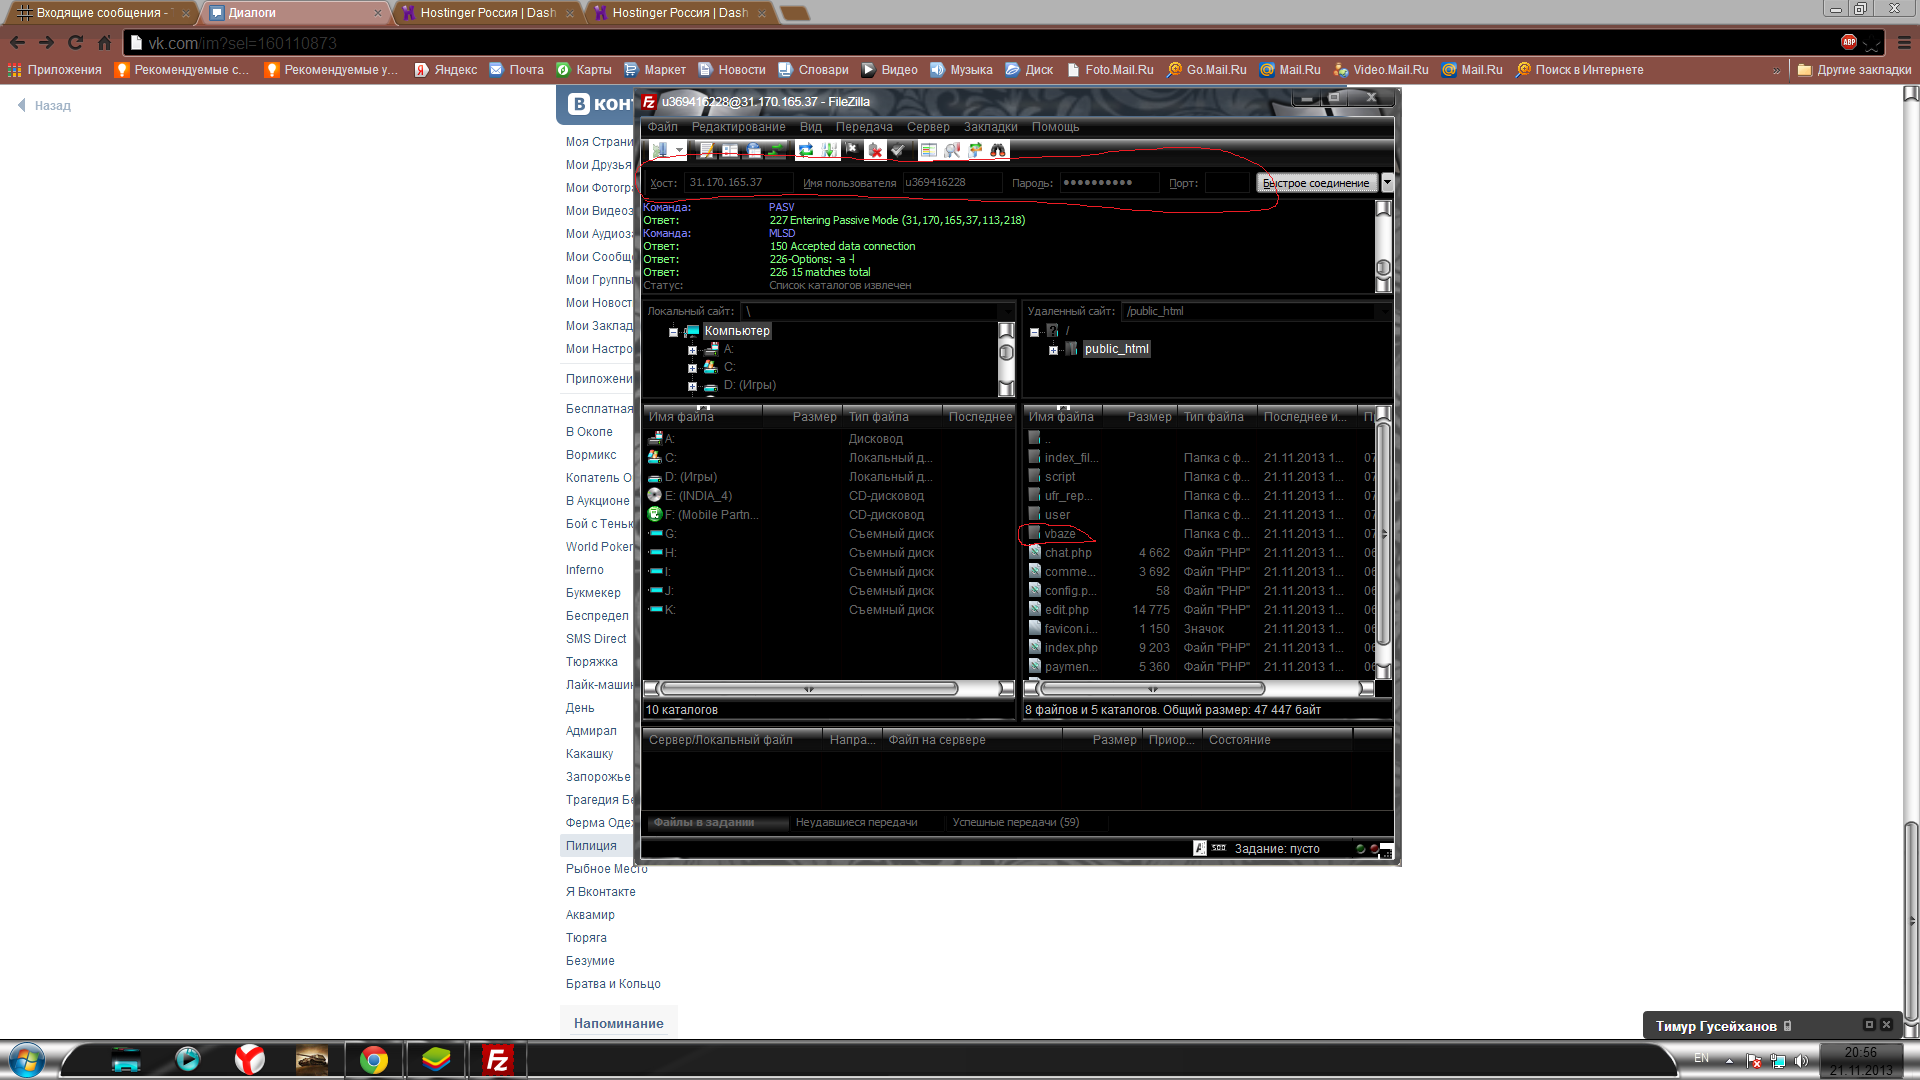Click the reconnect checkmark icon

(x=898, y=150)
